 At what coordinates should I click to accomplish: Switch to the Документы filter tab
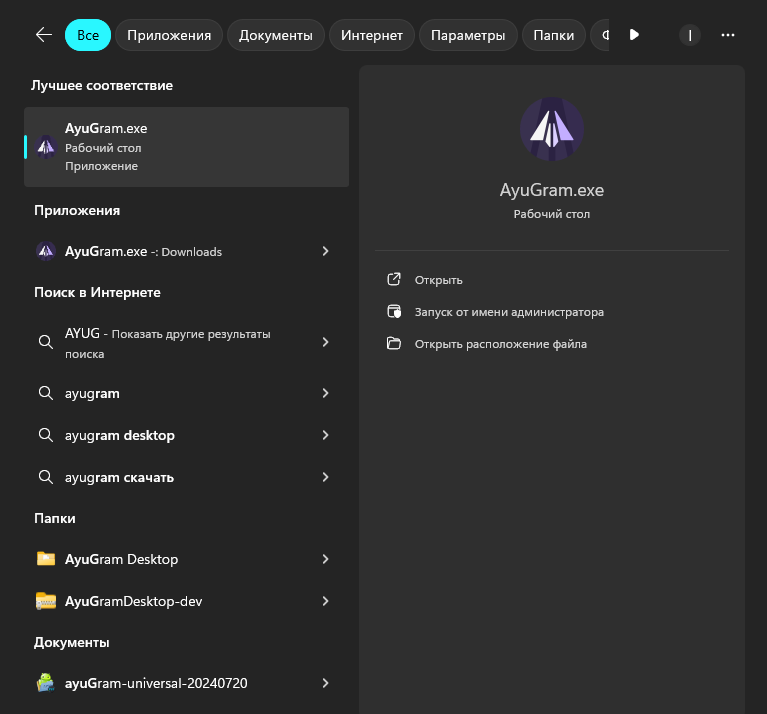pos(275,35)
